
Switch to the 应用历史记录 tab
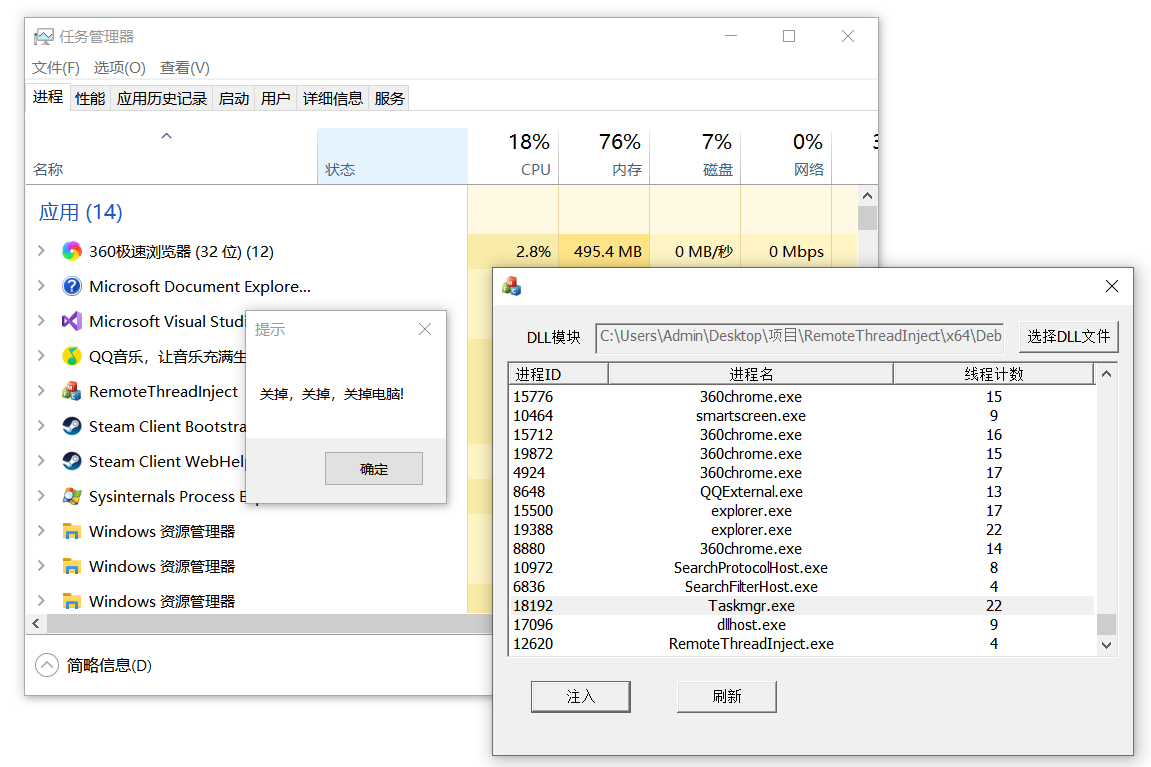click(x=161, y=98)
